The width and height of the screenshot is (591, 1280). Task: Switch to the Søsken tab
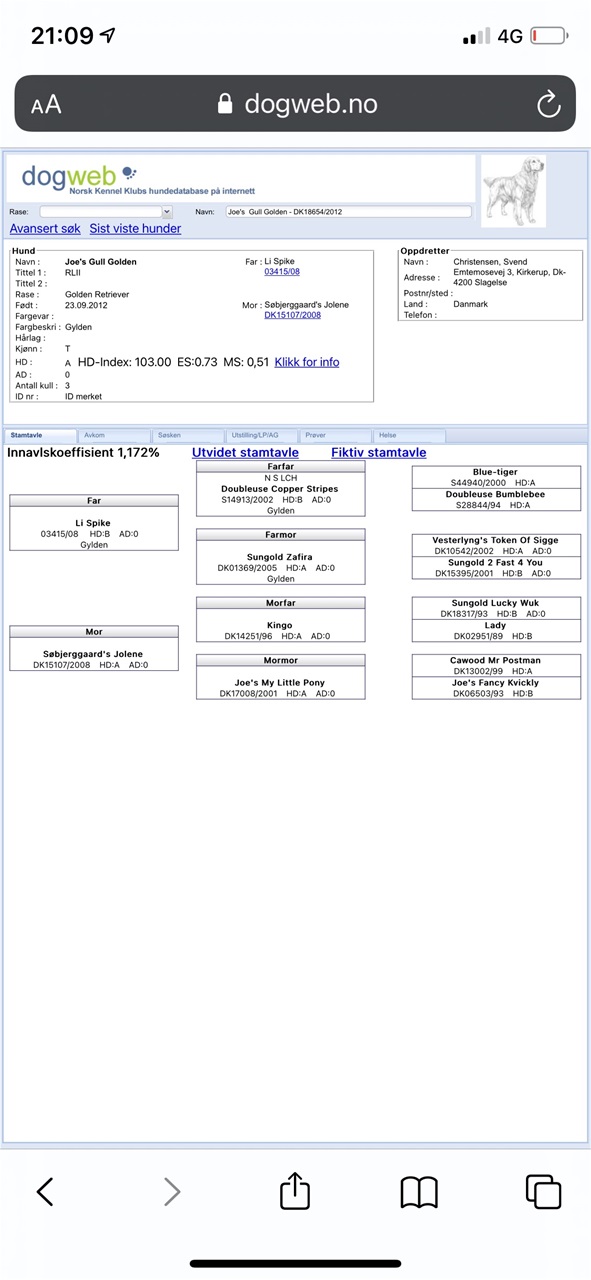(x=189, y=436)
